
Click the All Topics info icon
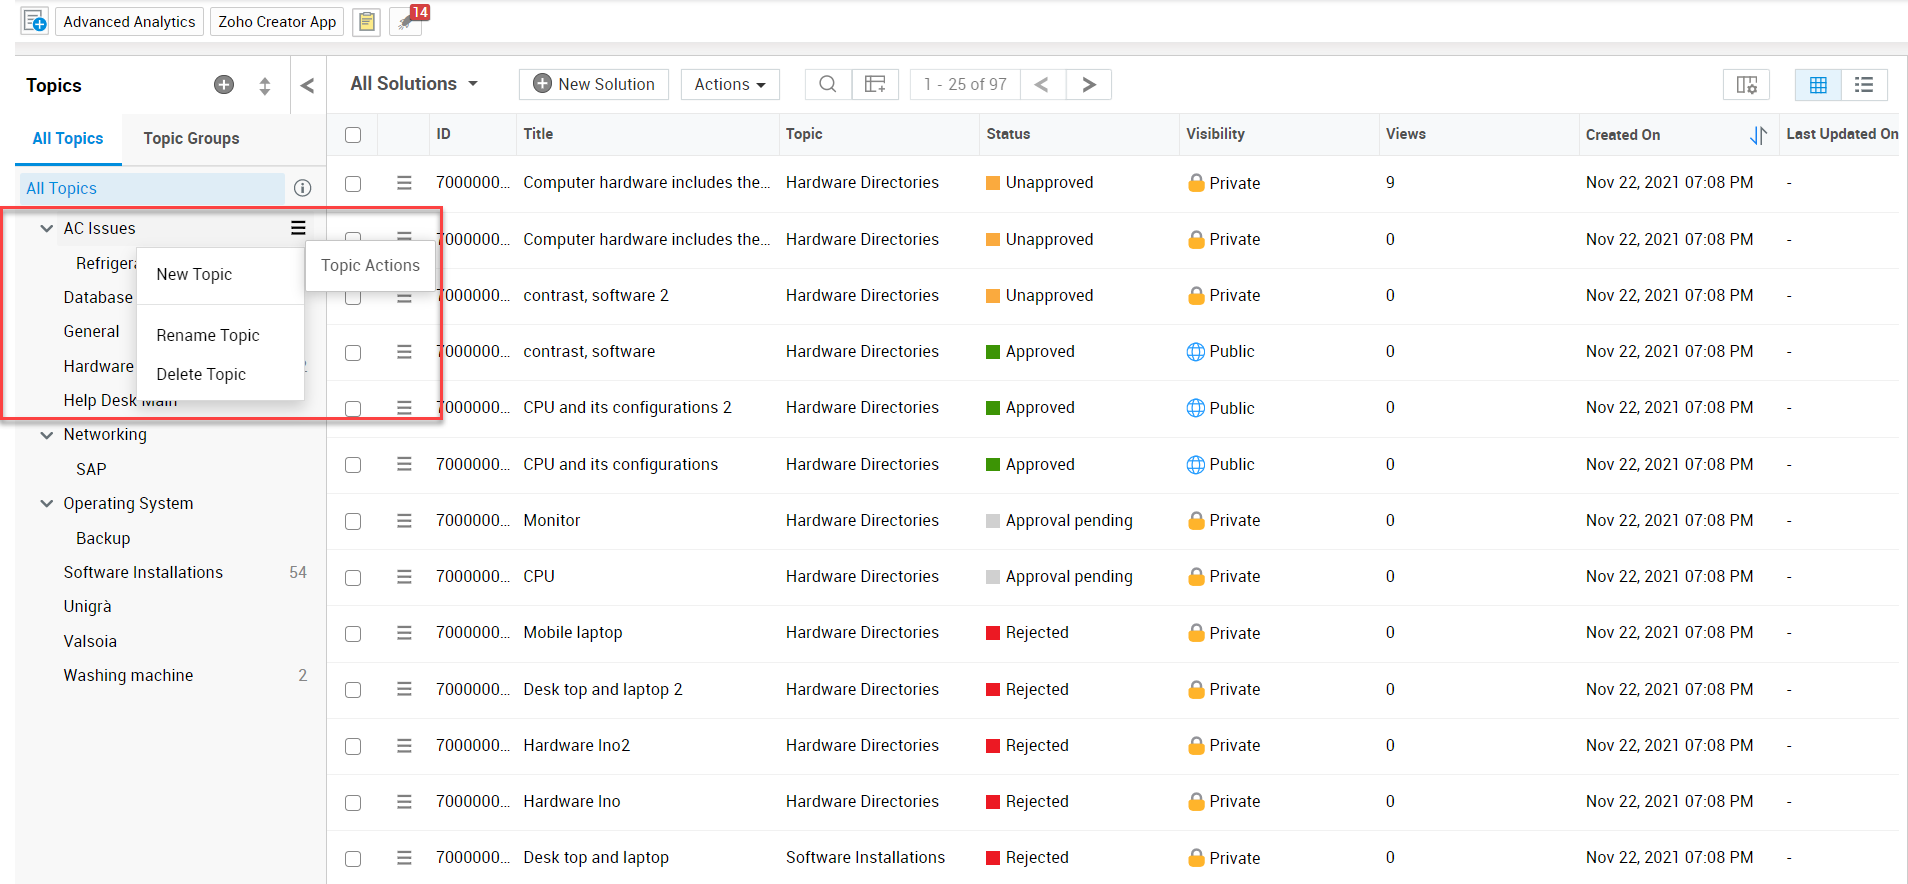click(303, 188)
